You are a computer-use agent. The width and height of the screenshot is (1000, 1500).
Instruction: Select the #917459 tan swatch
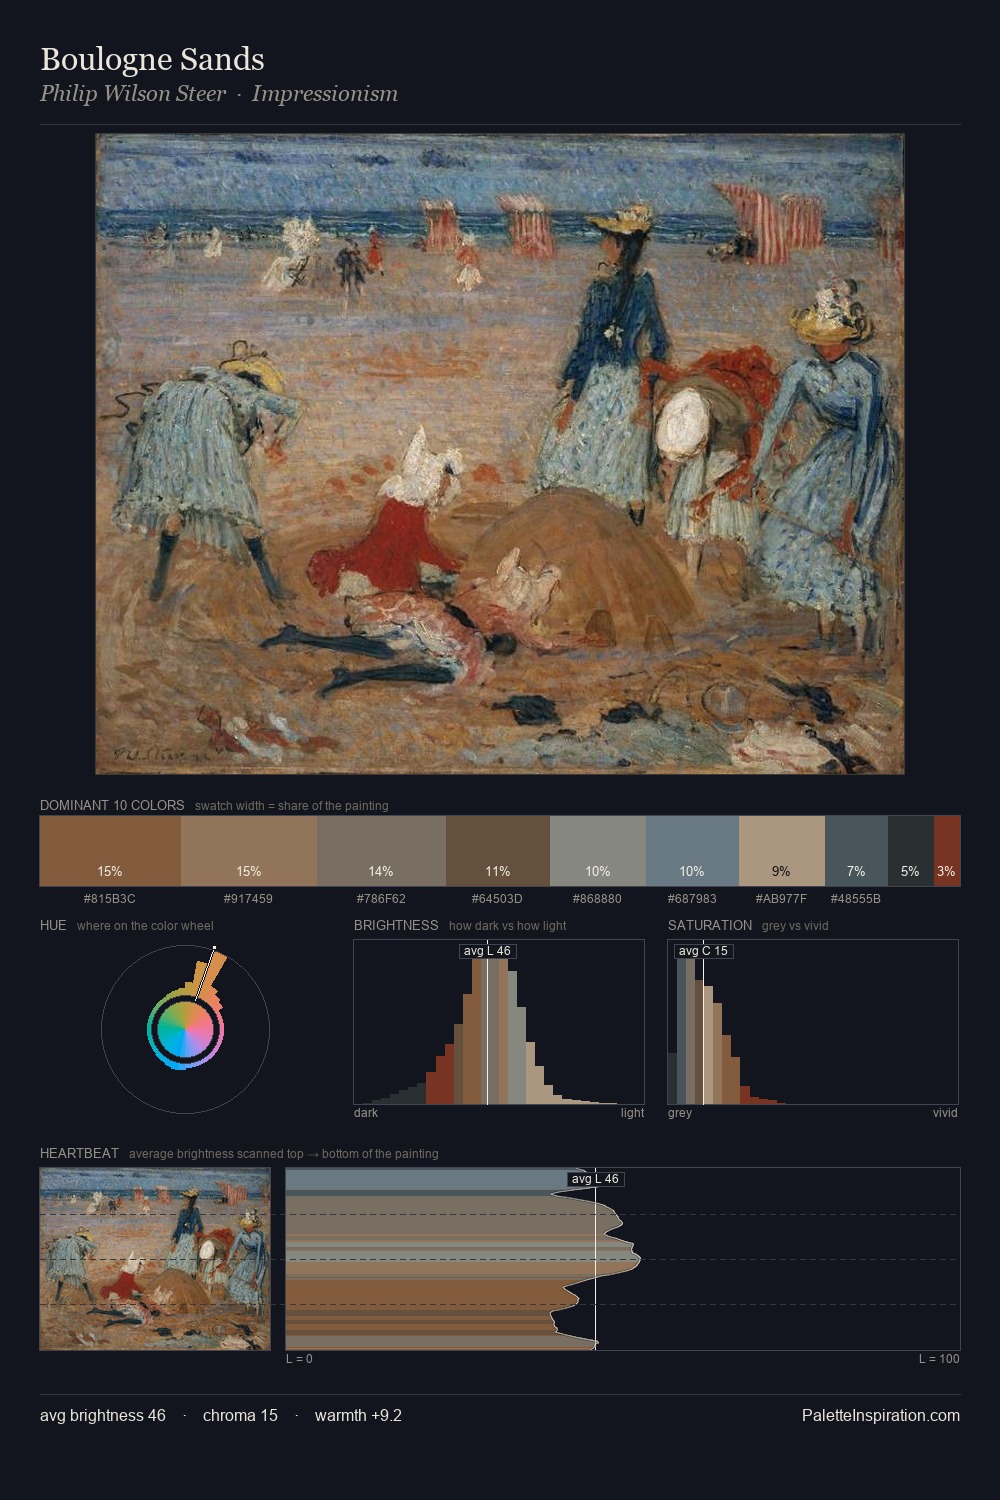coord(249,851)
